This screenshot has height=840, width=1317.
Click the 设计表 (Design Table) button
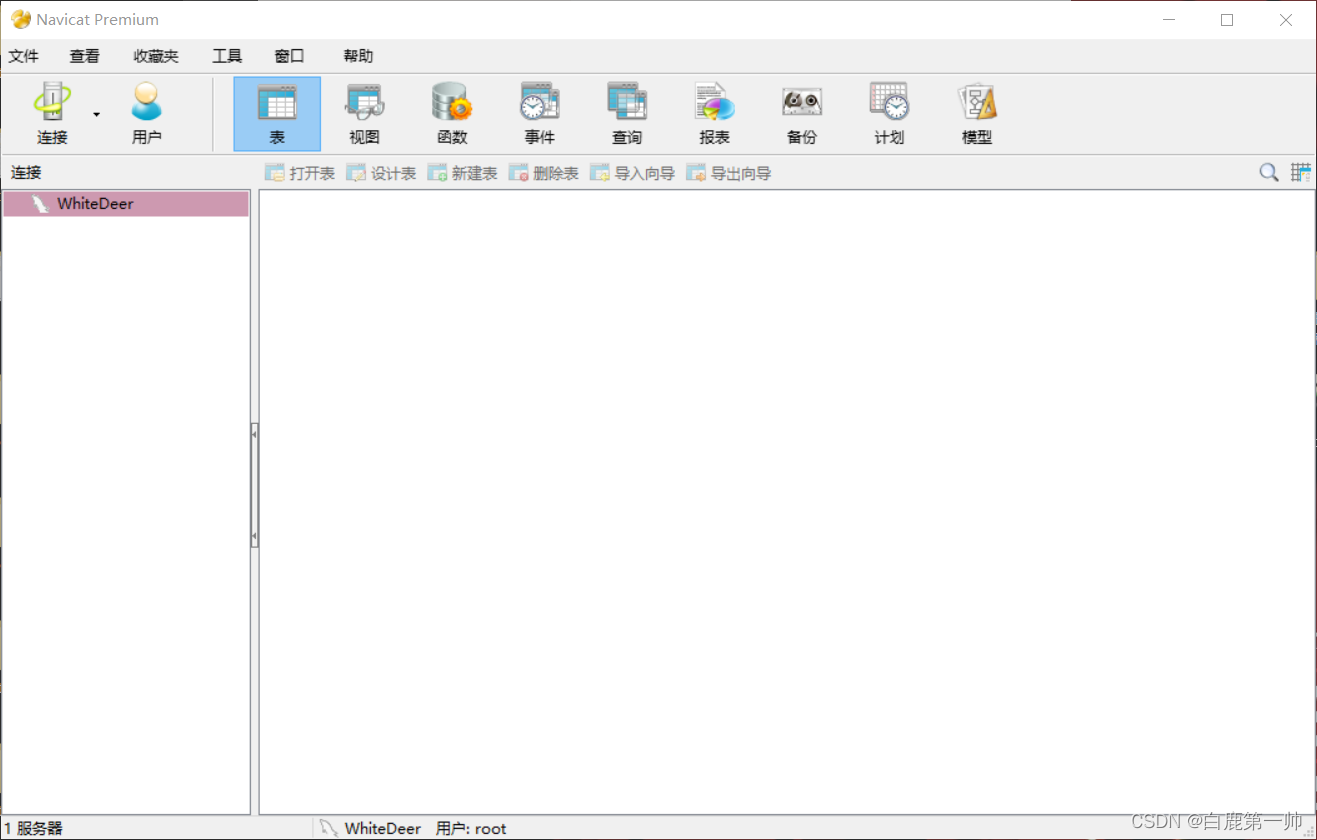381,173
